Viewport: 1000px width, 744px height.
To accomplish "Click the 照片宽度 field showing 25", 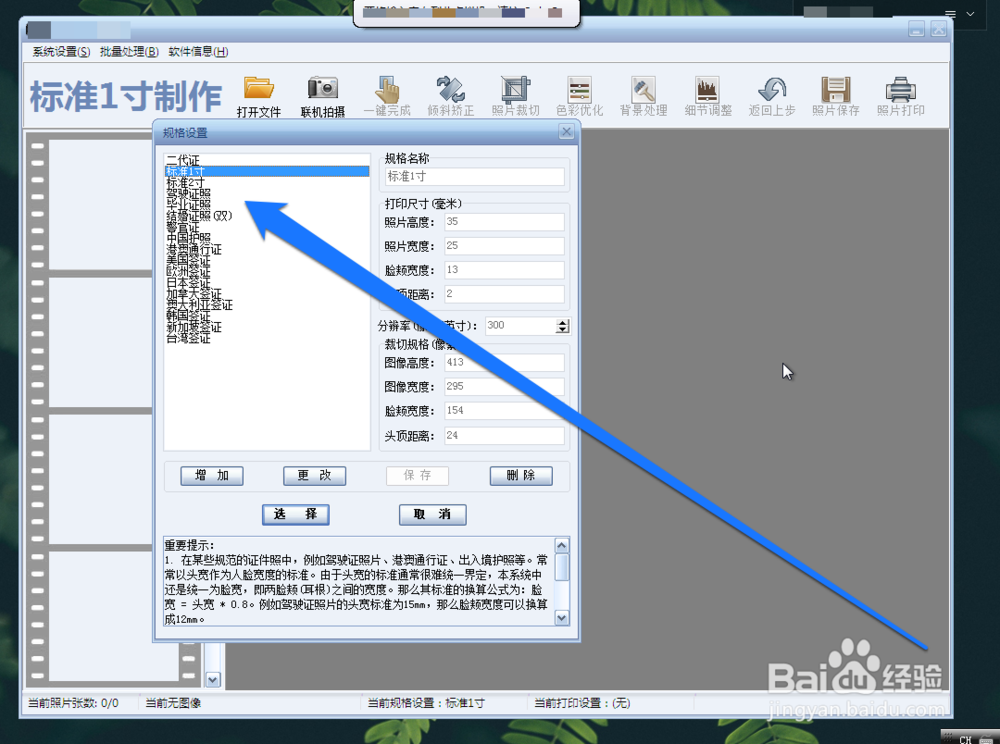I will [x=504, y=246].
